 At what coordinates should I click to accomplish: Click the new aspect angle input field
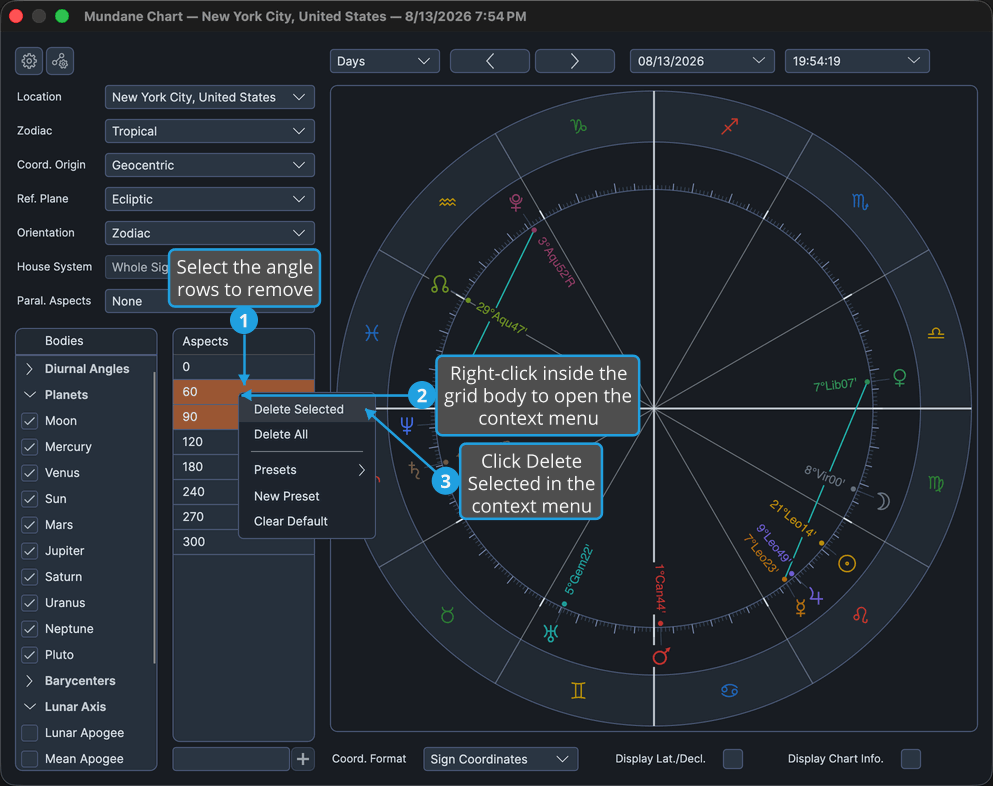pos(231,759)
